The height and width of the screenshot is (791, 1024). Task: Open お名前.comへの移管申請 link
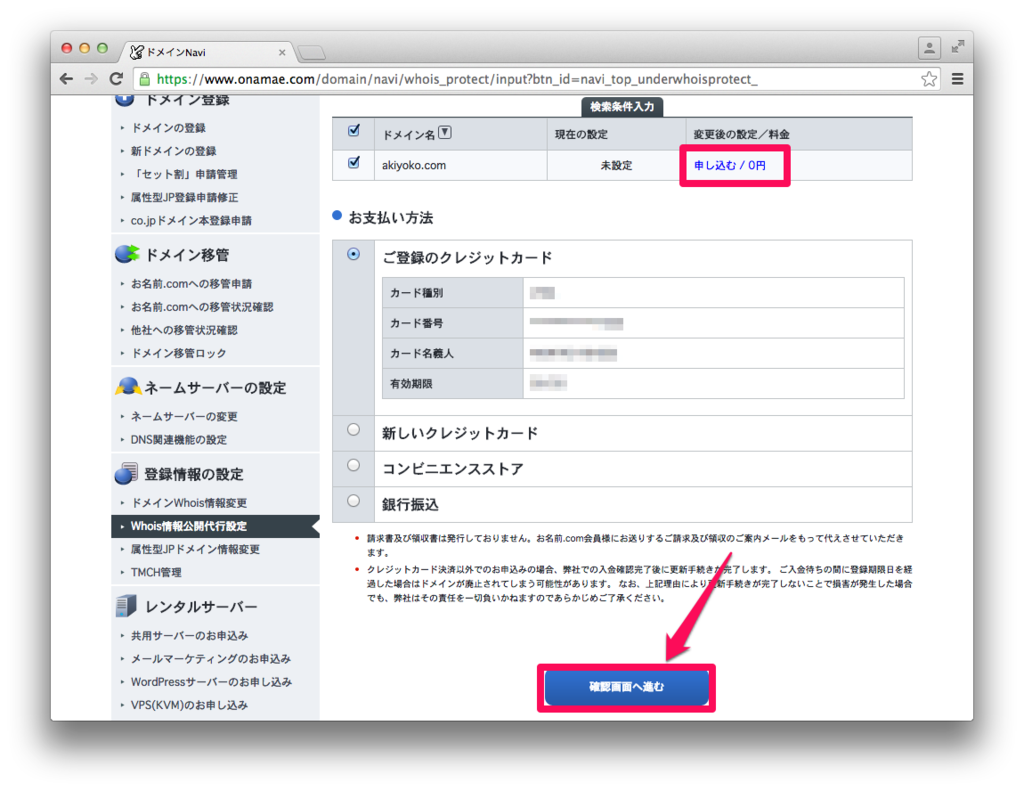pos(191,284)
